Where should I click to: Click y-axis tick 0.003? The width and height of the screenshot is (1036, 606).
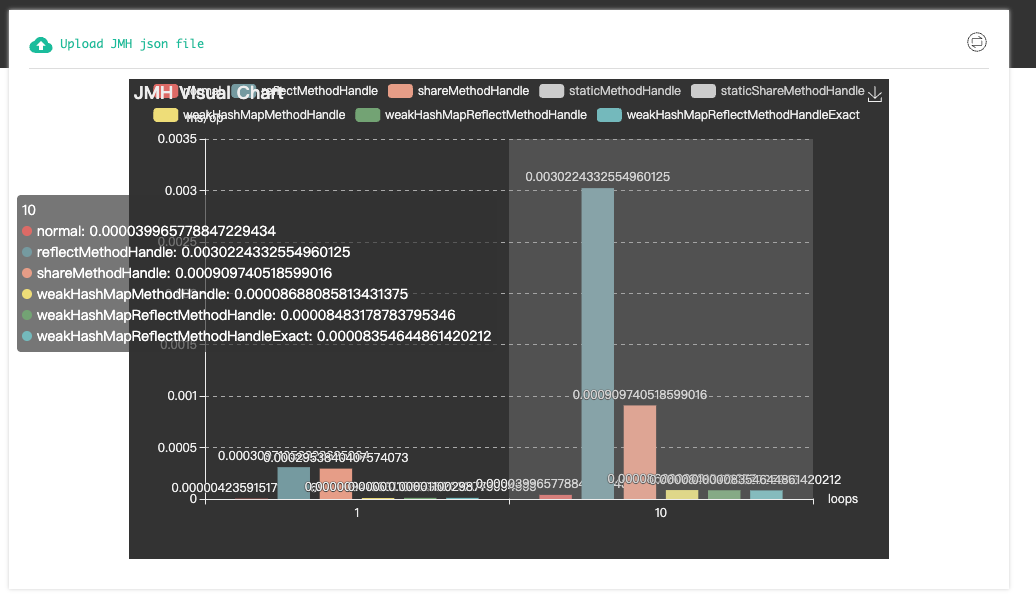[181, 190]
